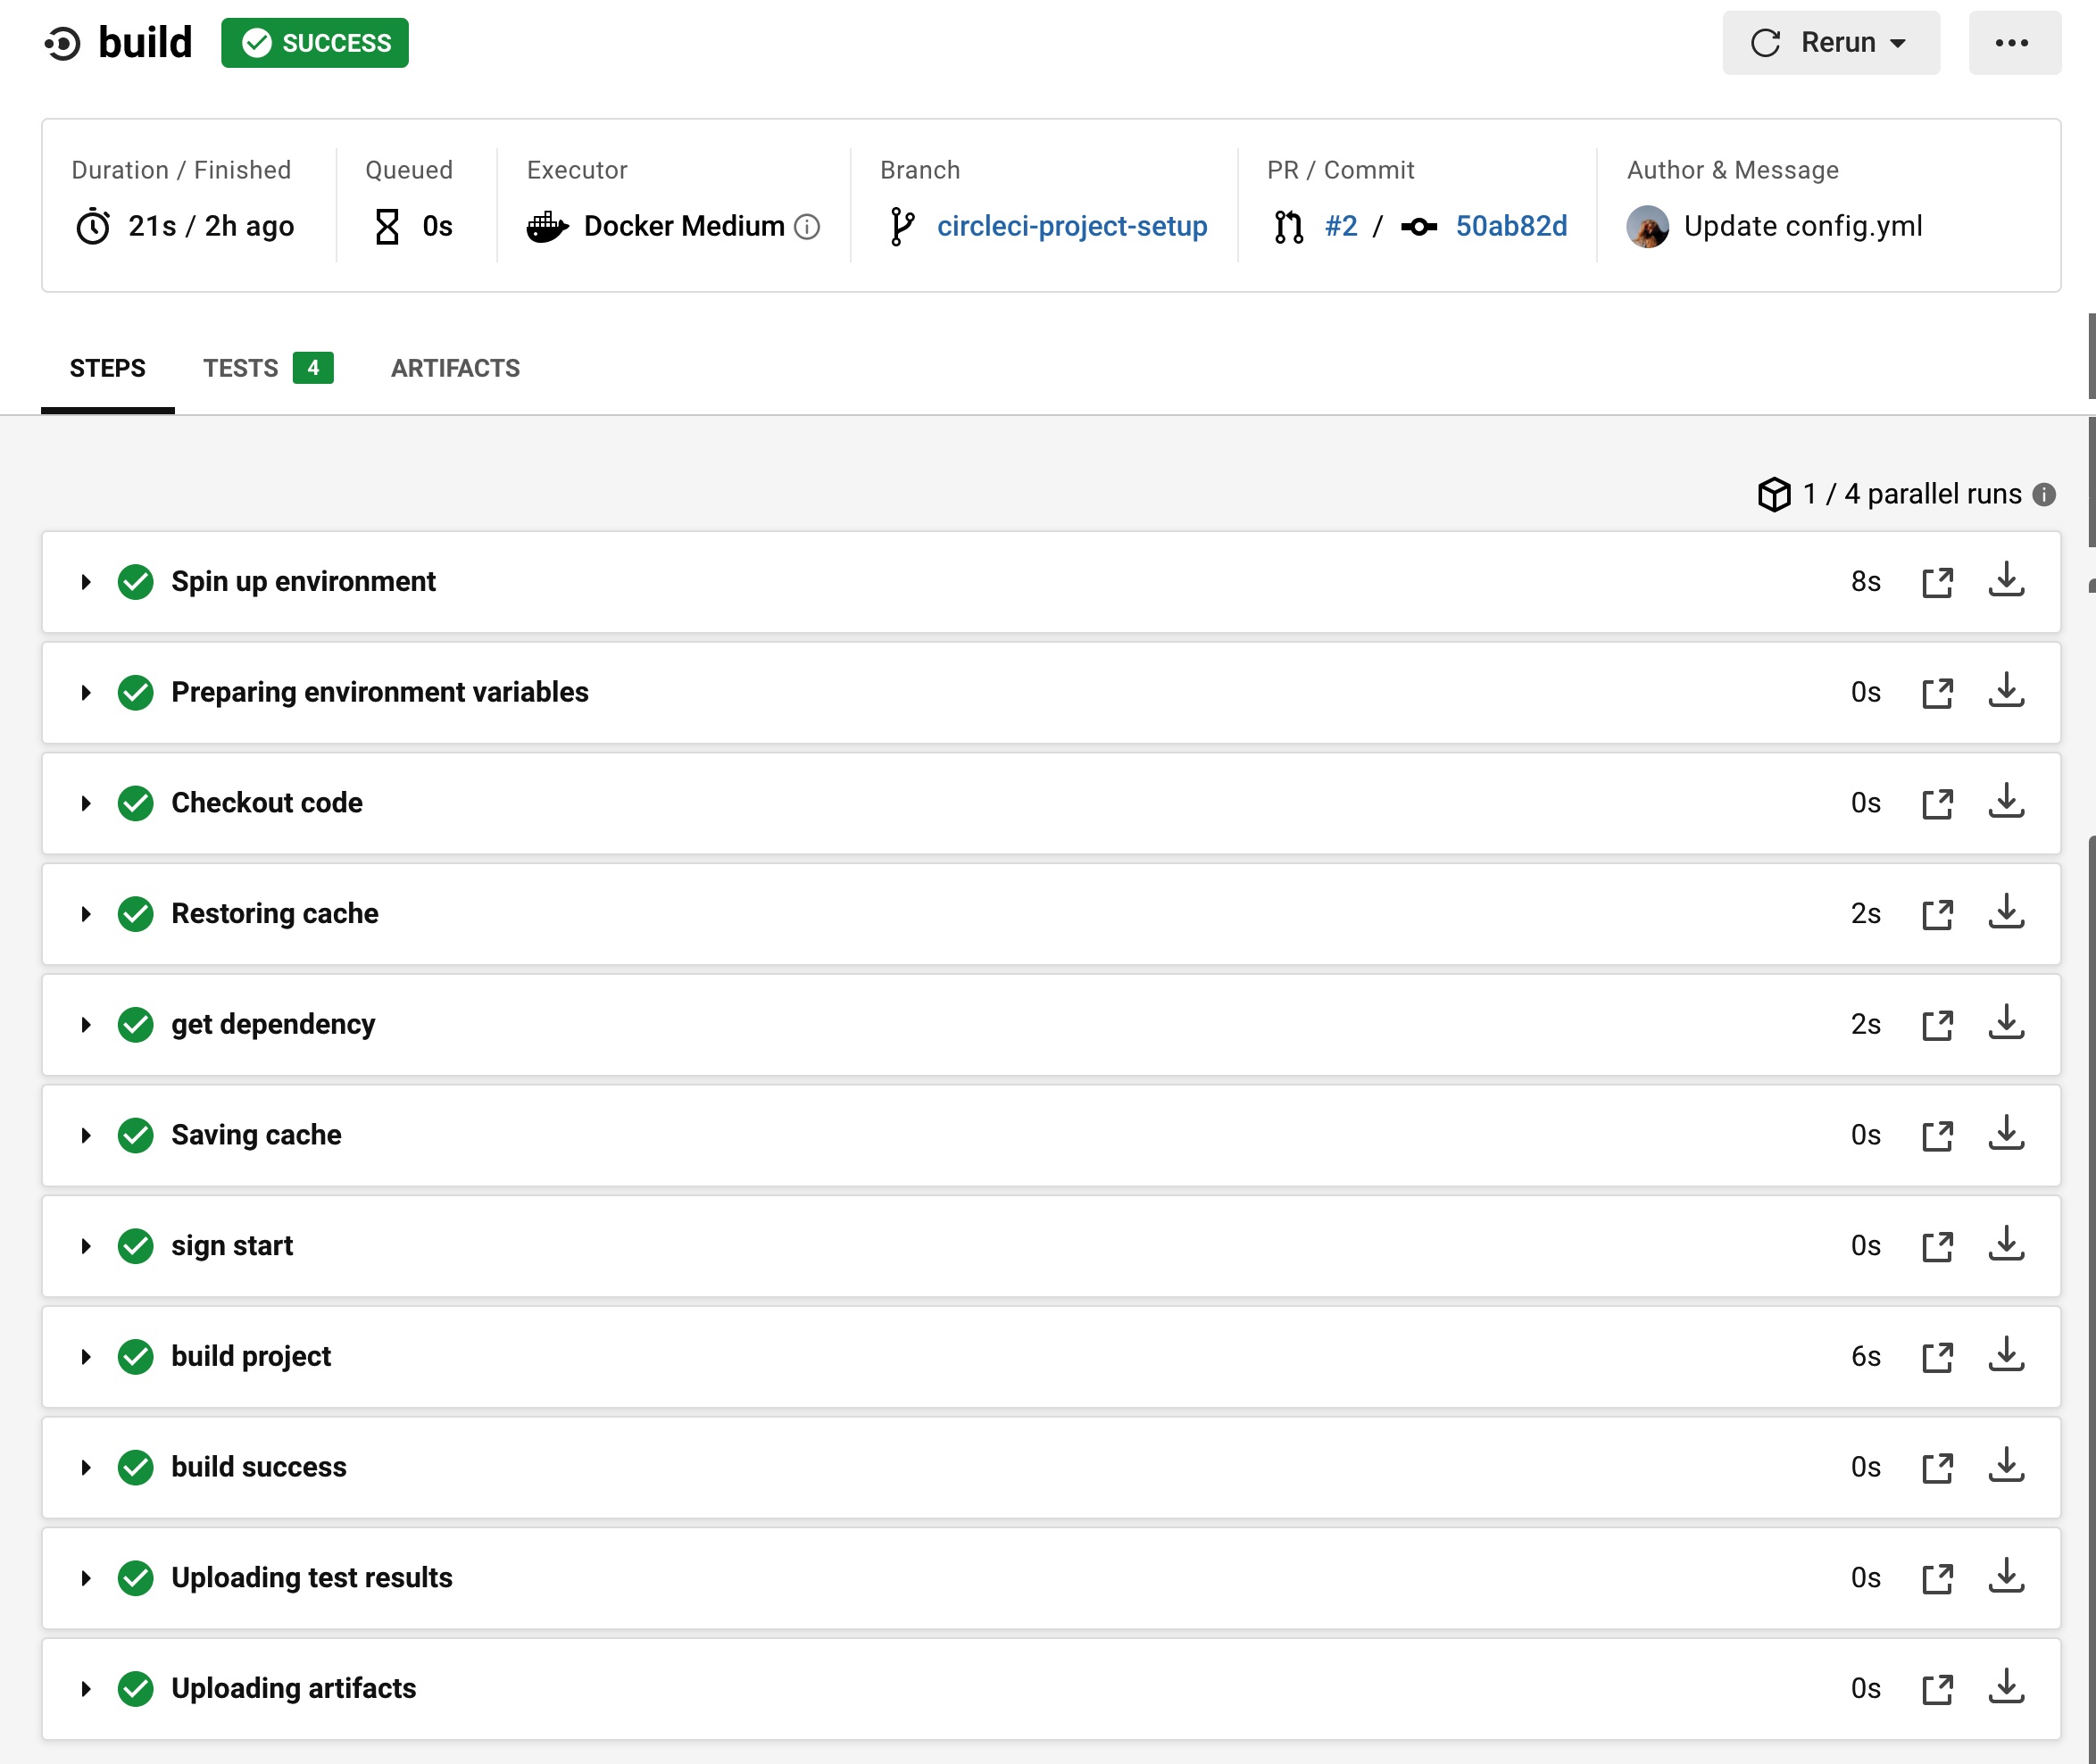Image resolution: width=2096 pixels, height=1764 pixels.
Task: Click the hourglass Queued time icon
Action: click(387, 225)
